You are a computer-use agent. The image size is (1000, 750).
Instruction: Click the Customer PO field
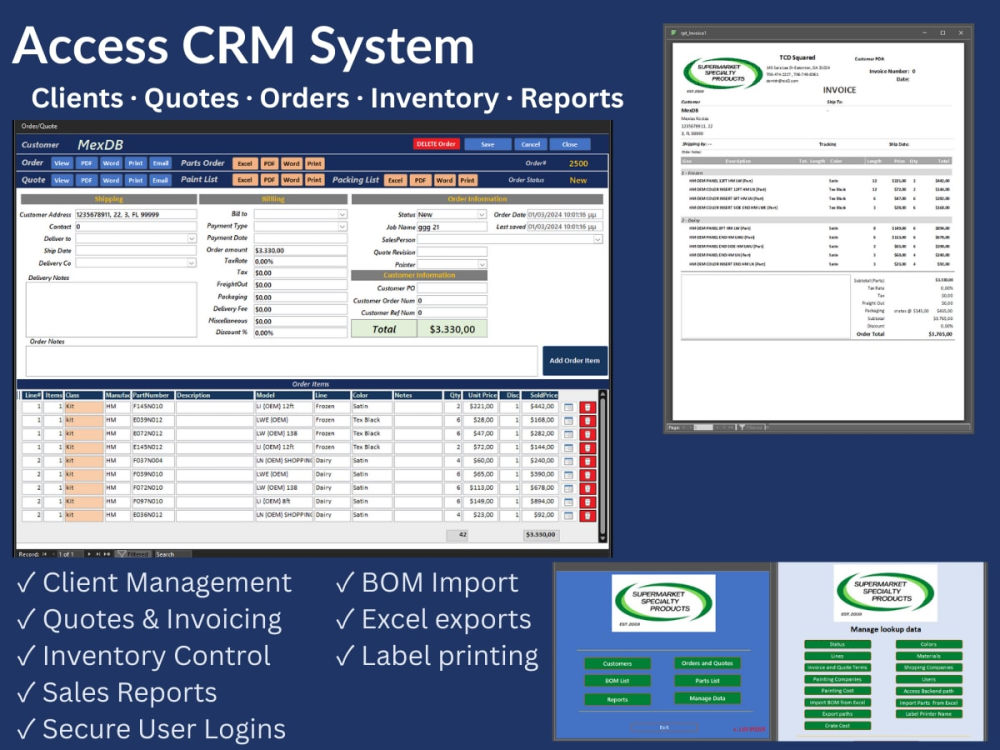[452, 288]
